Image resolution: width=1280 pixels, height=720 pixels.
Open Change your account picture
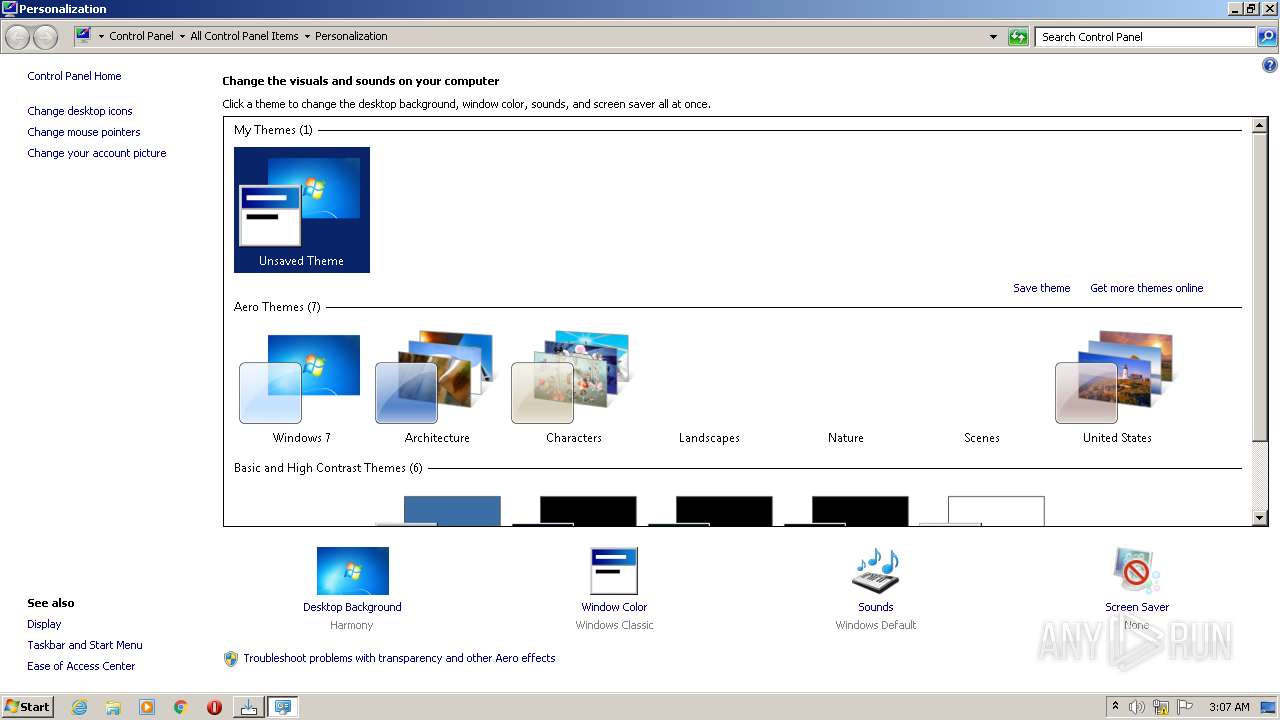click(x=97, y=153)
